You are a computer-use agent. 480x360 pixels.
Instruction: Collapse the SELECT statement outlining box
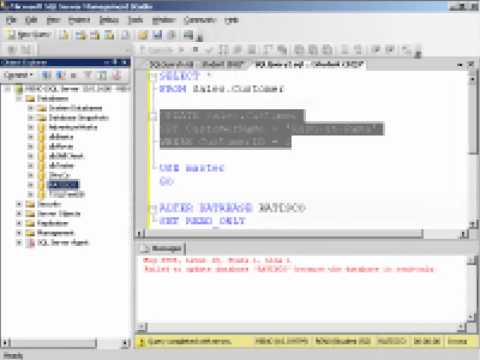point(153,77)
